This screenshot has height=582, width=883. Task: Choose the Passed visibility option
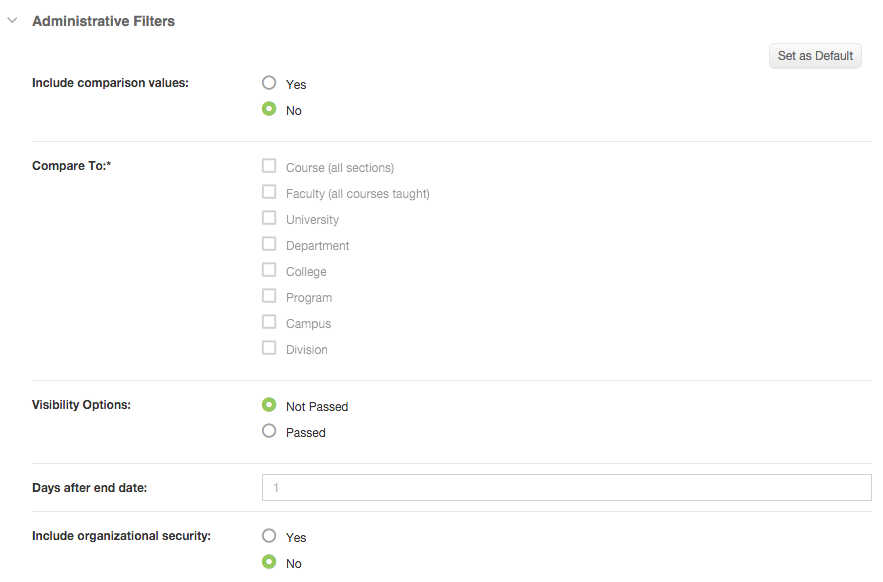coord(269,431)
